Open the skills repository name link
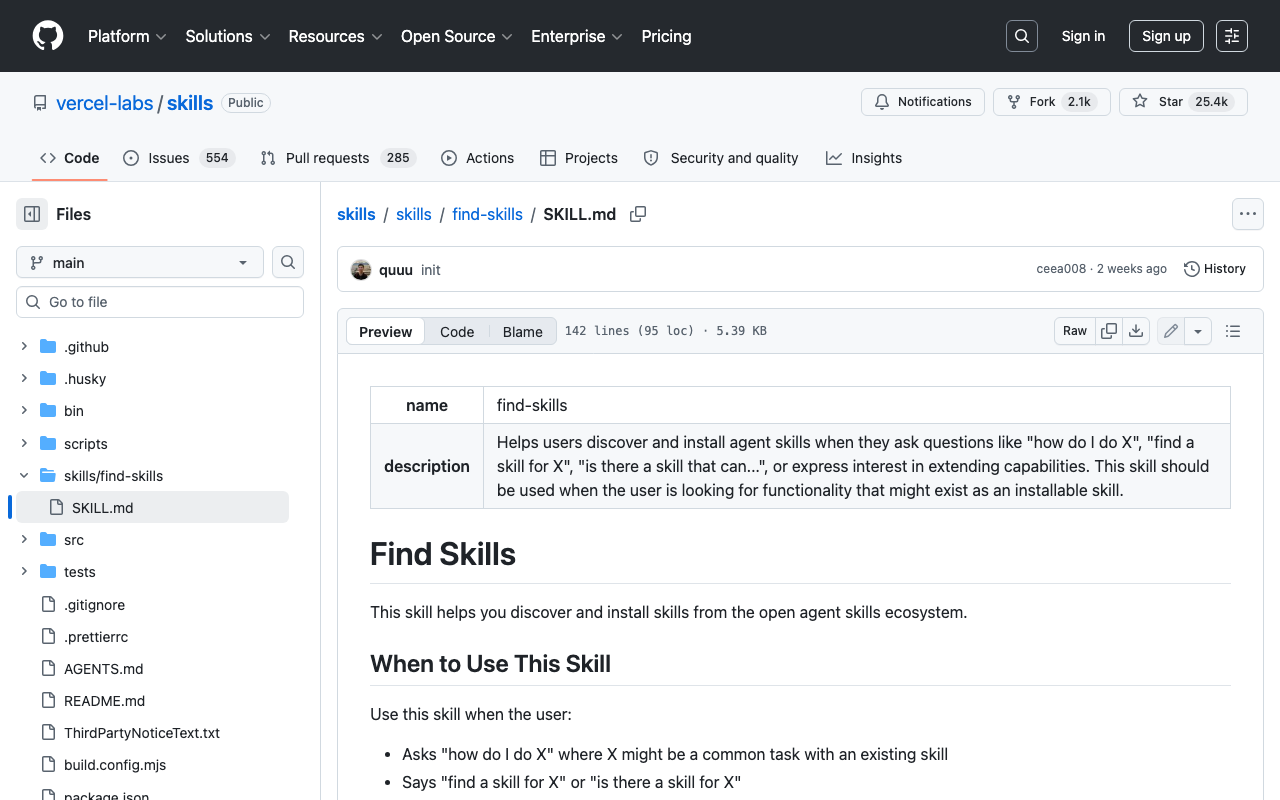The height and width of the screenshot is (800, 1280). pyautogui.click(x=190, y=103)
